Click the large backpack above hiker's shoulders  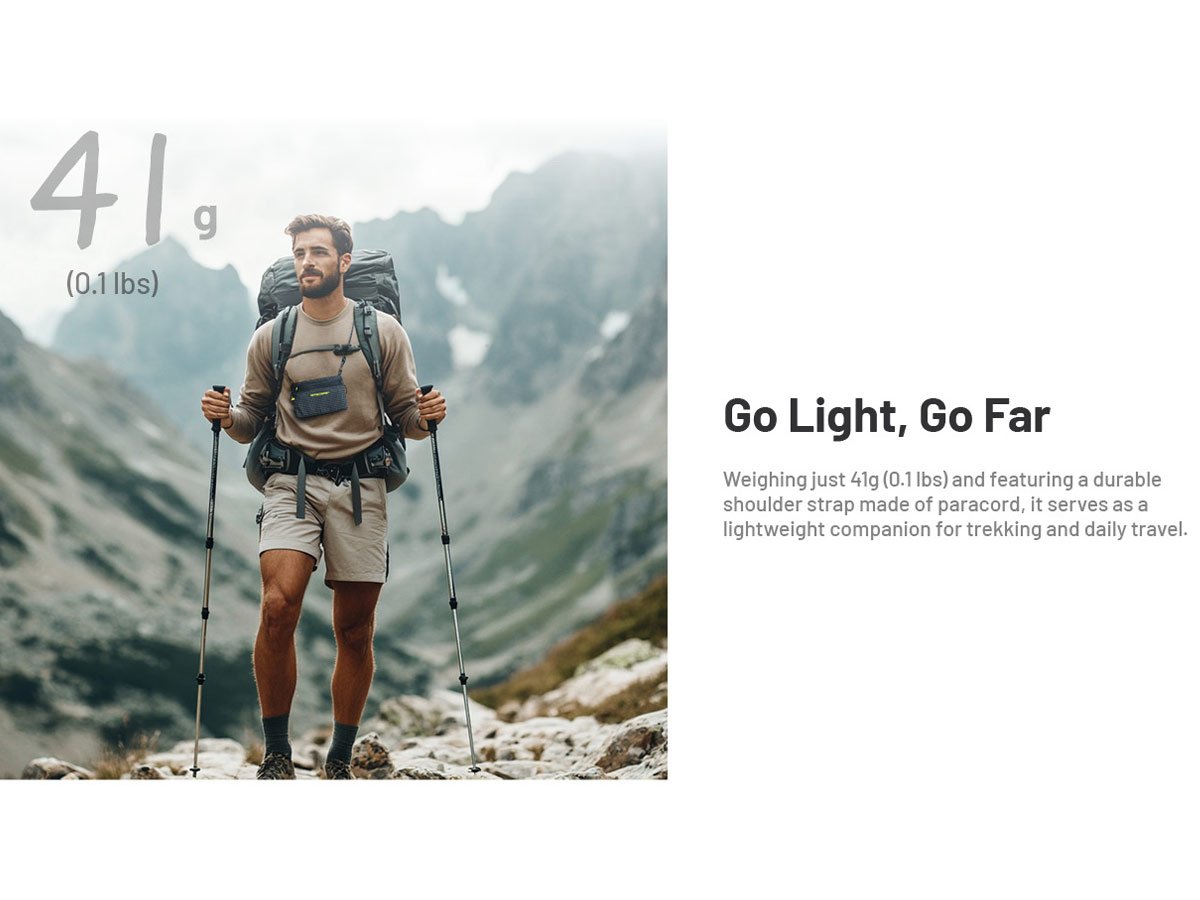point(330,285)
